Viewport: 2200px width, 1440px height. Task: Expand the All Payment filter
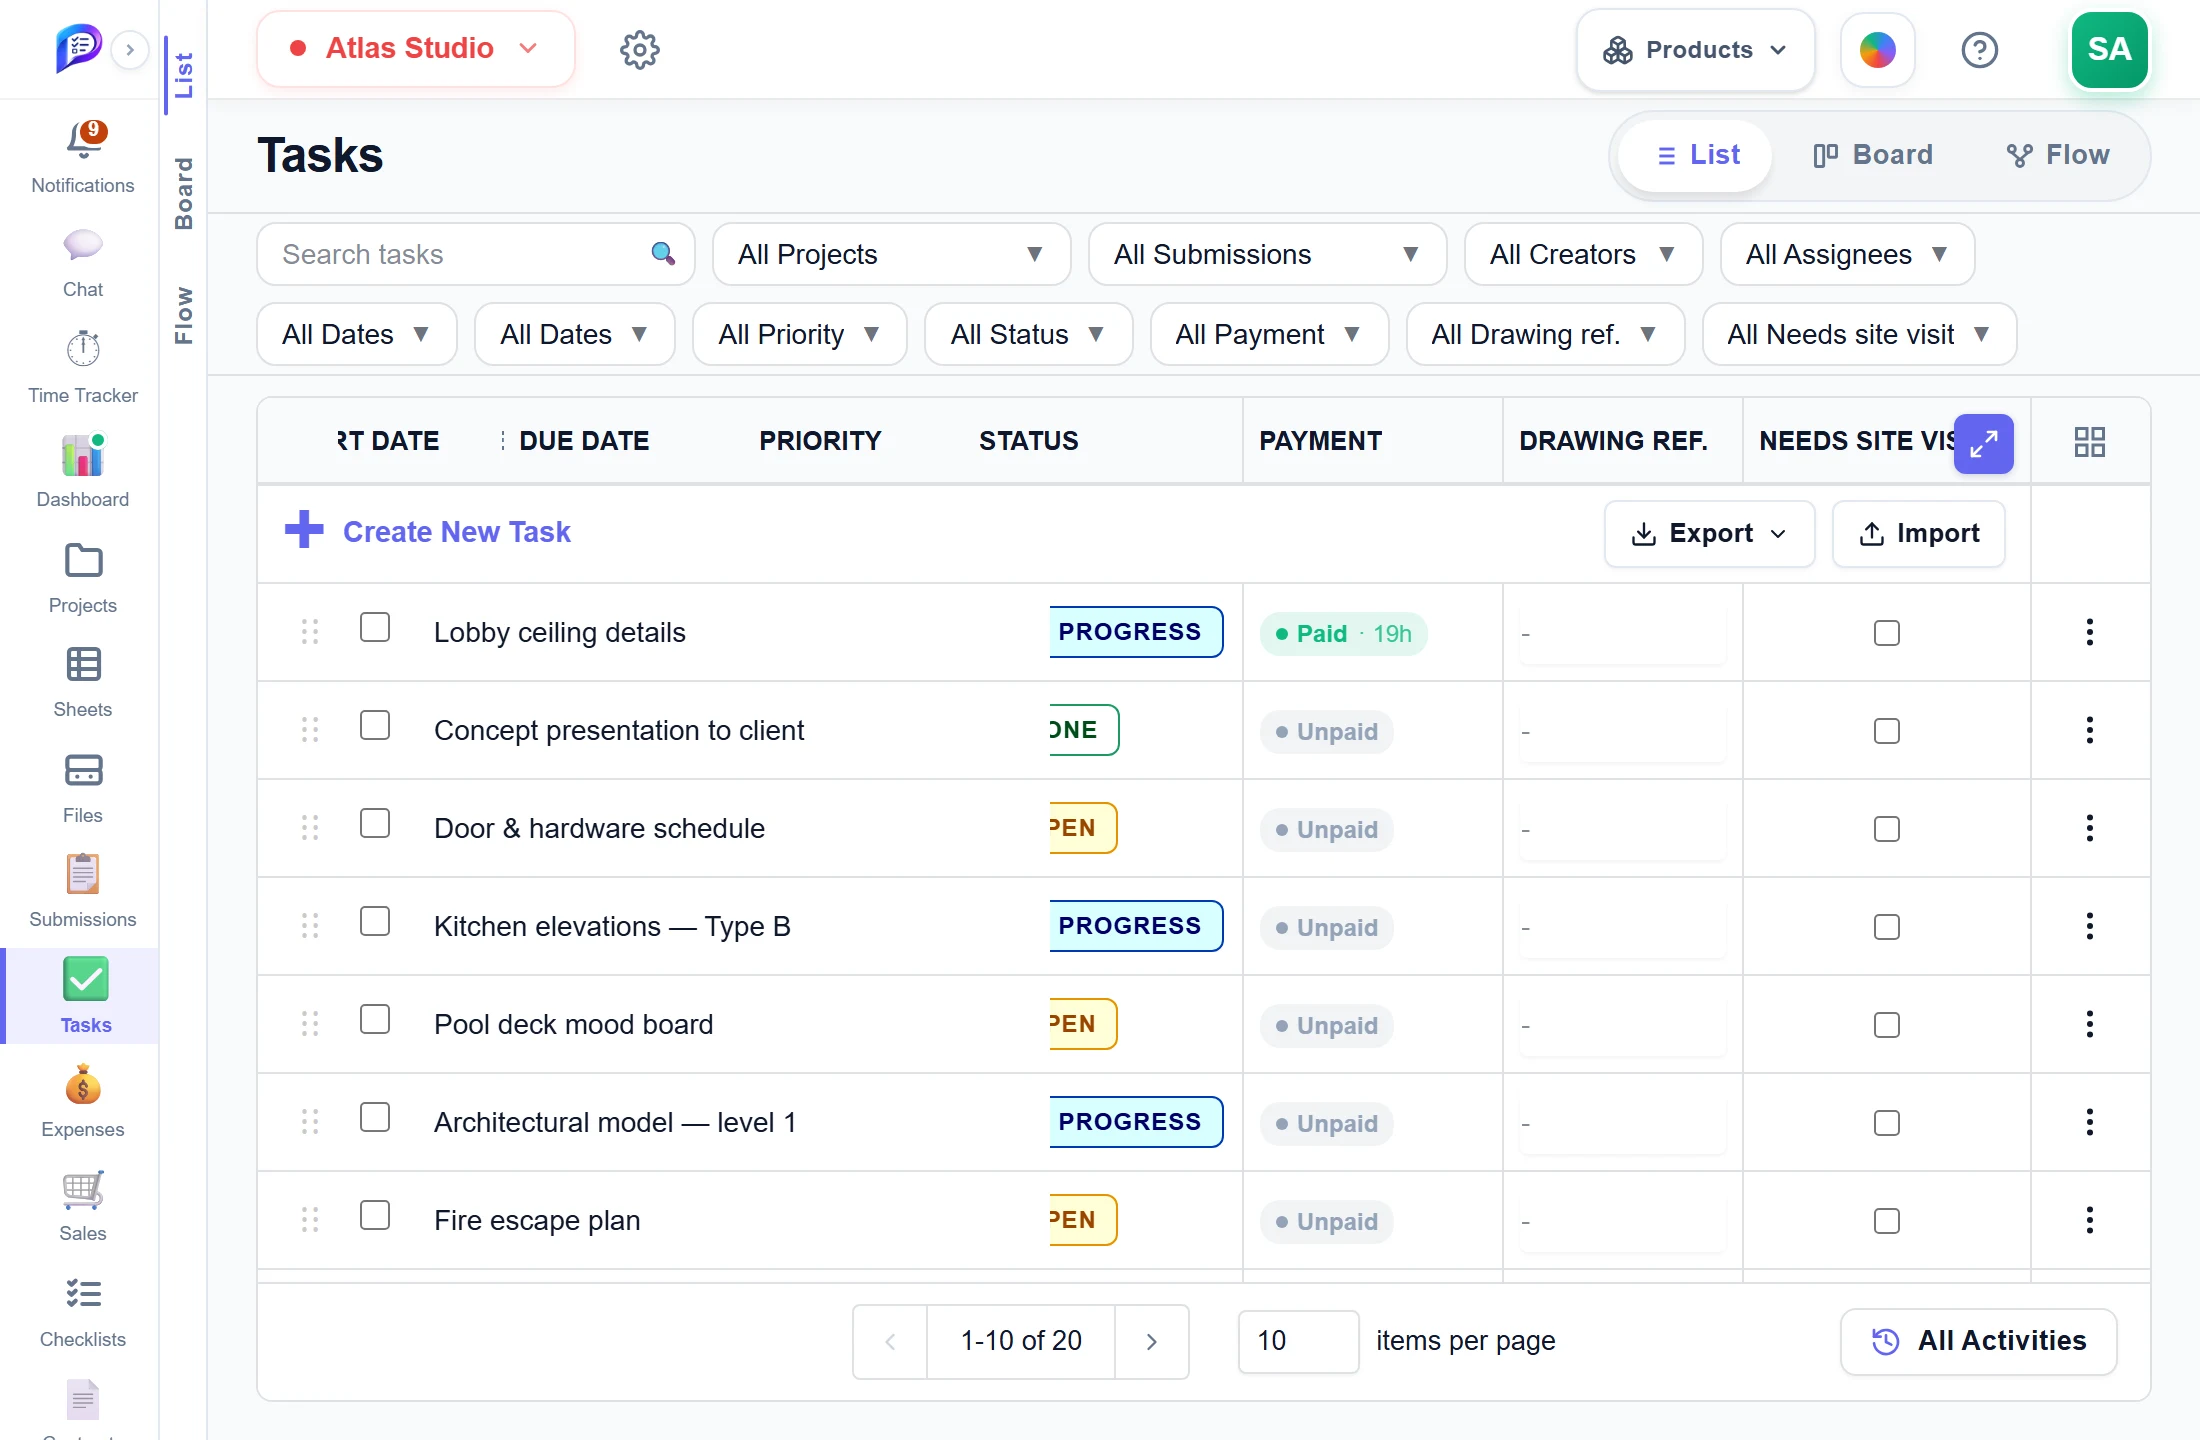click(1269, 334)
